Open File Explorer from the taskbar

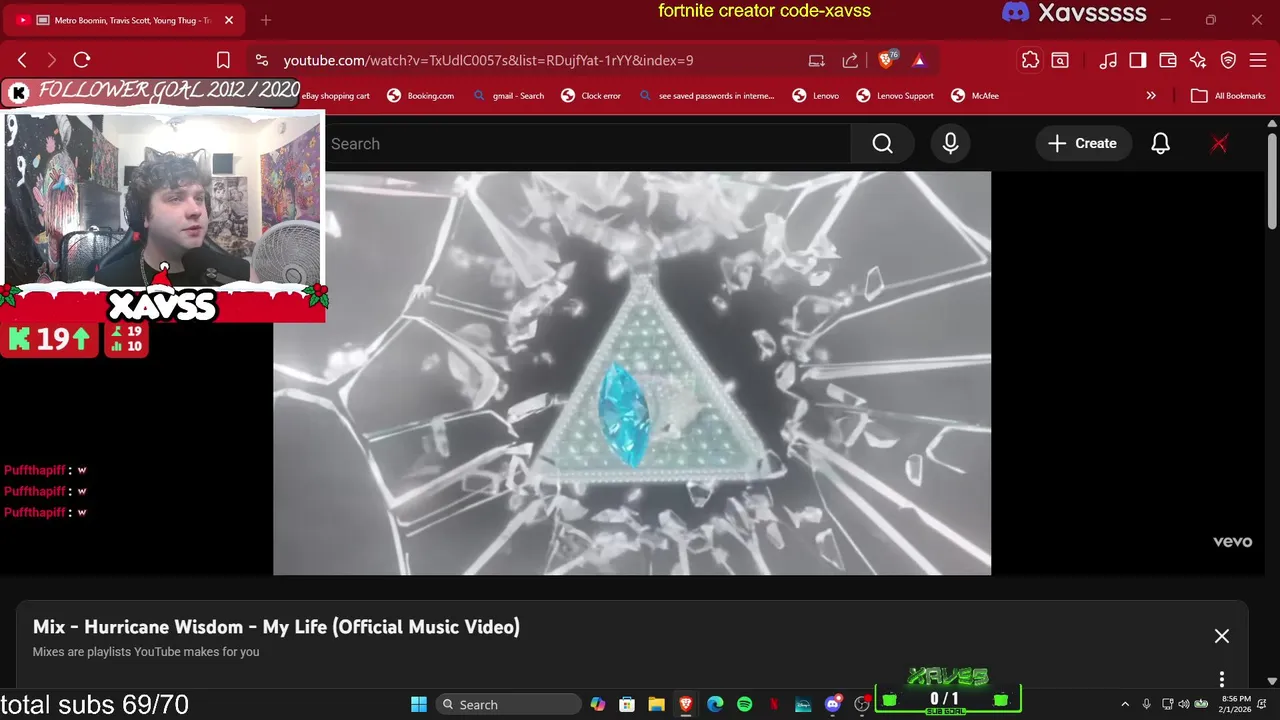[656, 704]
